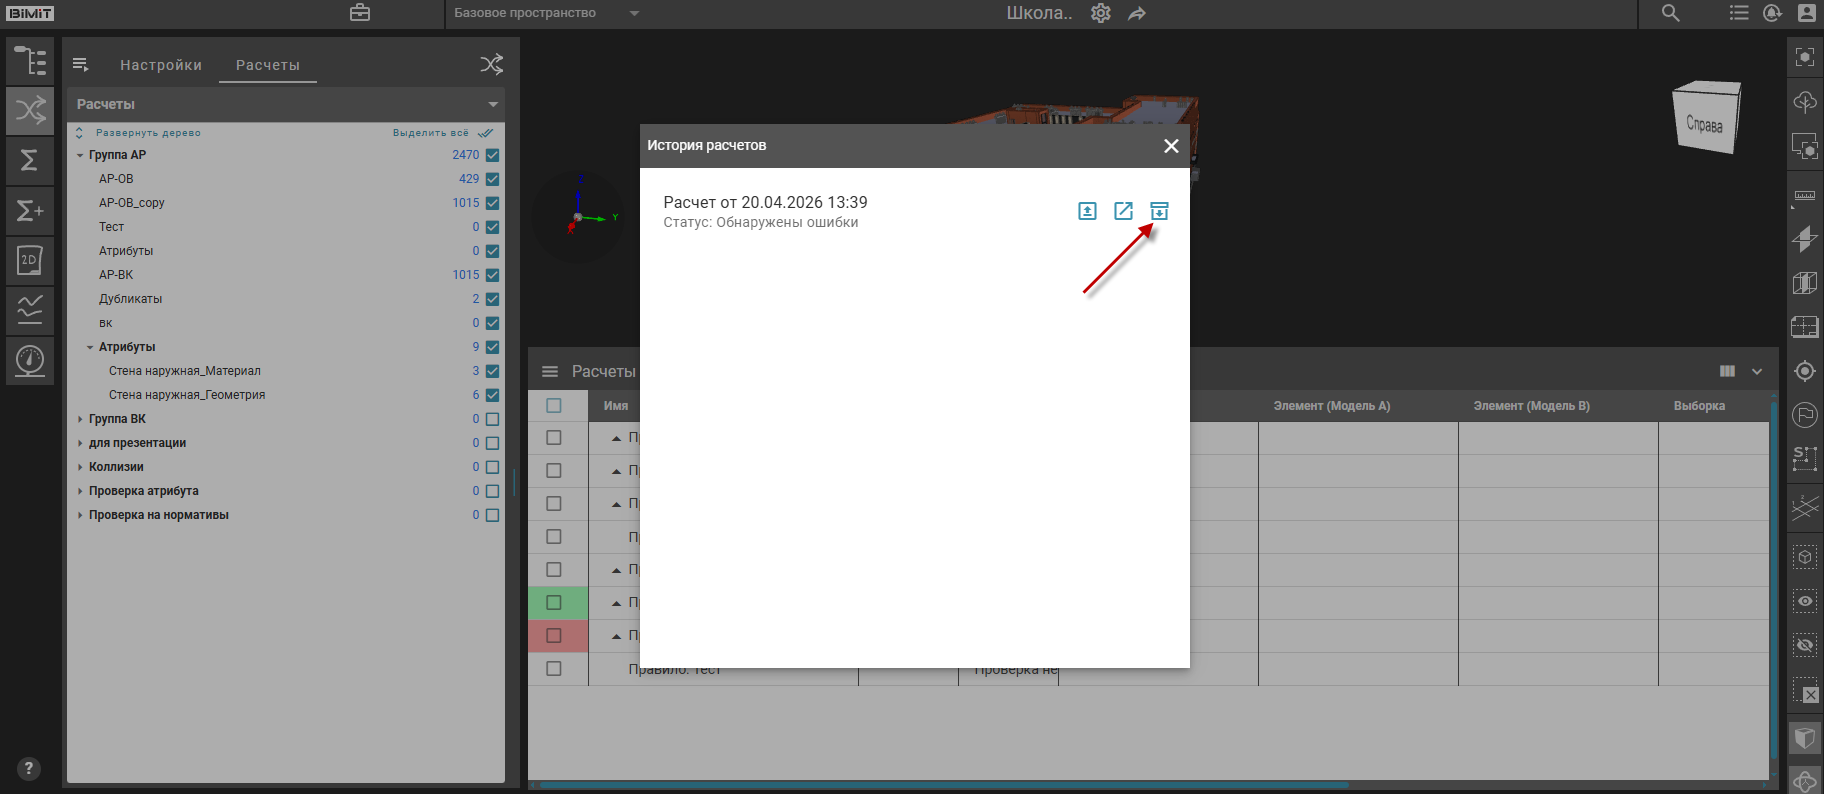Click the archive icon in the calculation history

[x=1159, y=211]
